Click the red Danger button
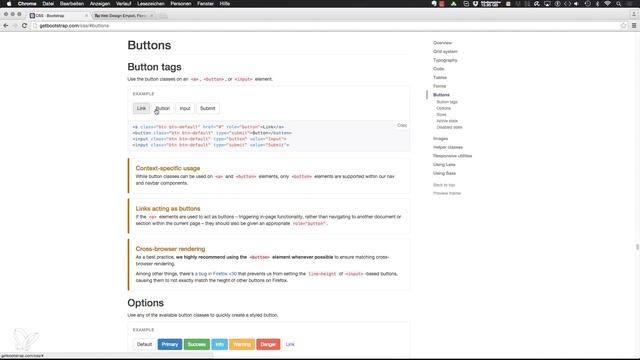640x360 pixels. (268, 344)
